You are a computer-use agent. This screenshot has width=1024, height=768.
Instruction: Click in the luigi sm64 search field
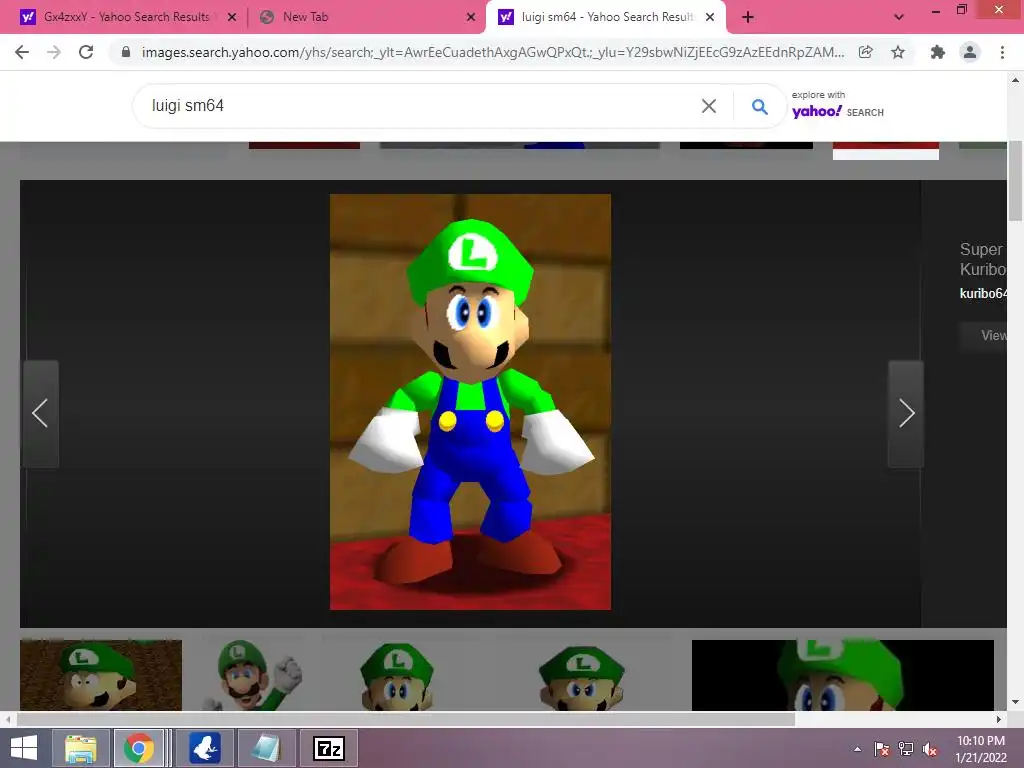418,106
